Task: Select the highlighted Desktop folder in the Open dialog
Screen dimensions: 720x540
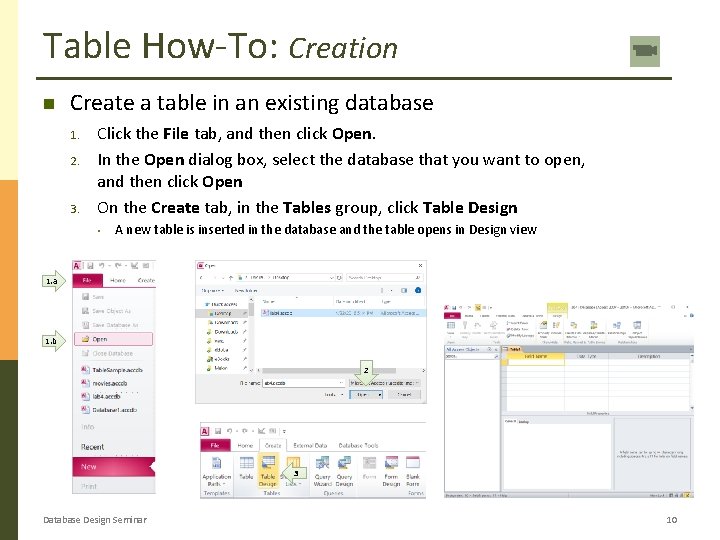Action: (x=222, y=313)
